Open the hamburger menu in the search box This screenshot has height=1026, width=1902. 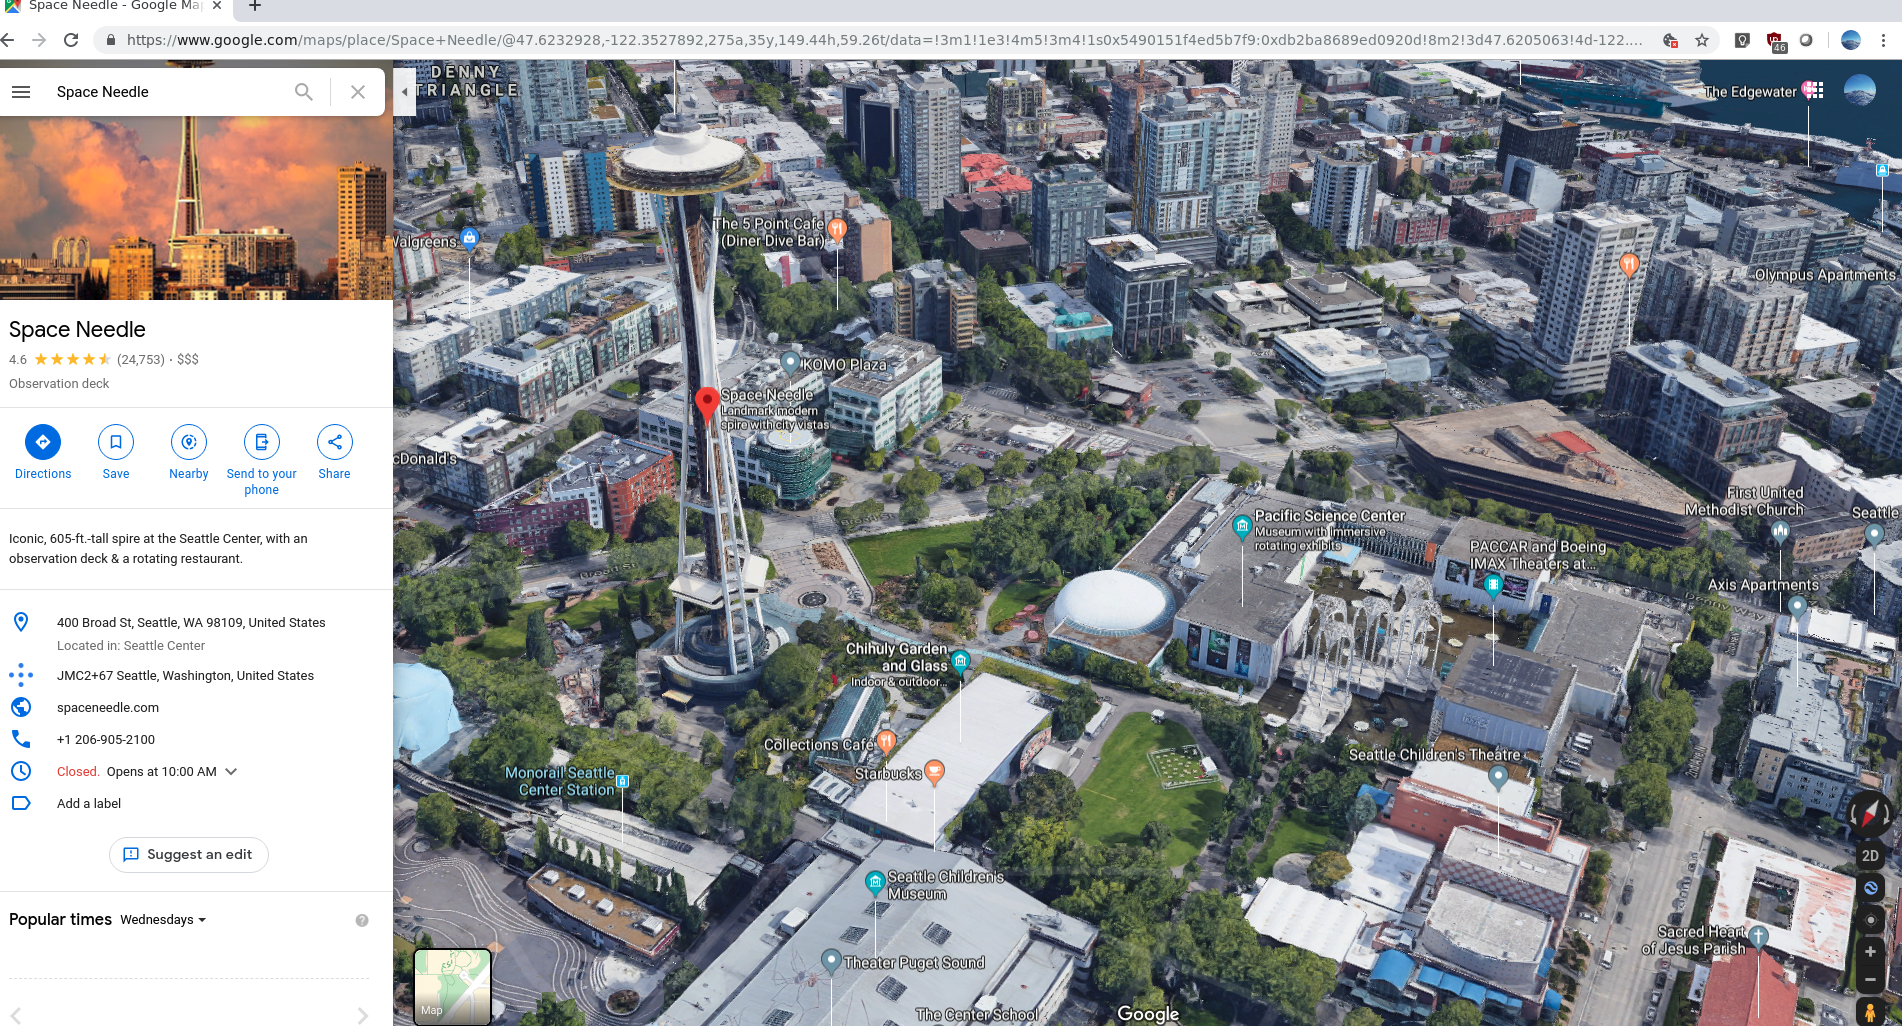[x=21, y=92]
